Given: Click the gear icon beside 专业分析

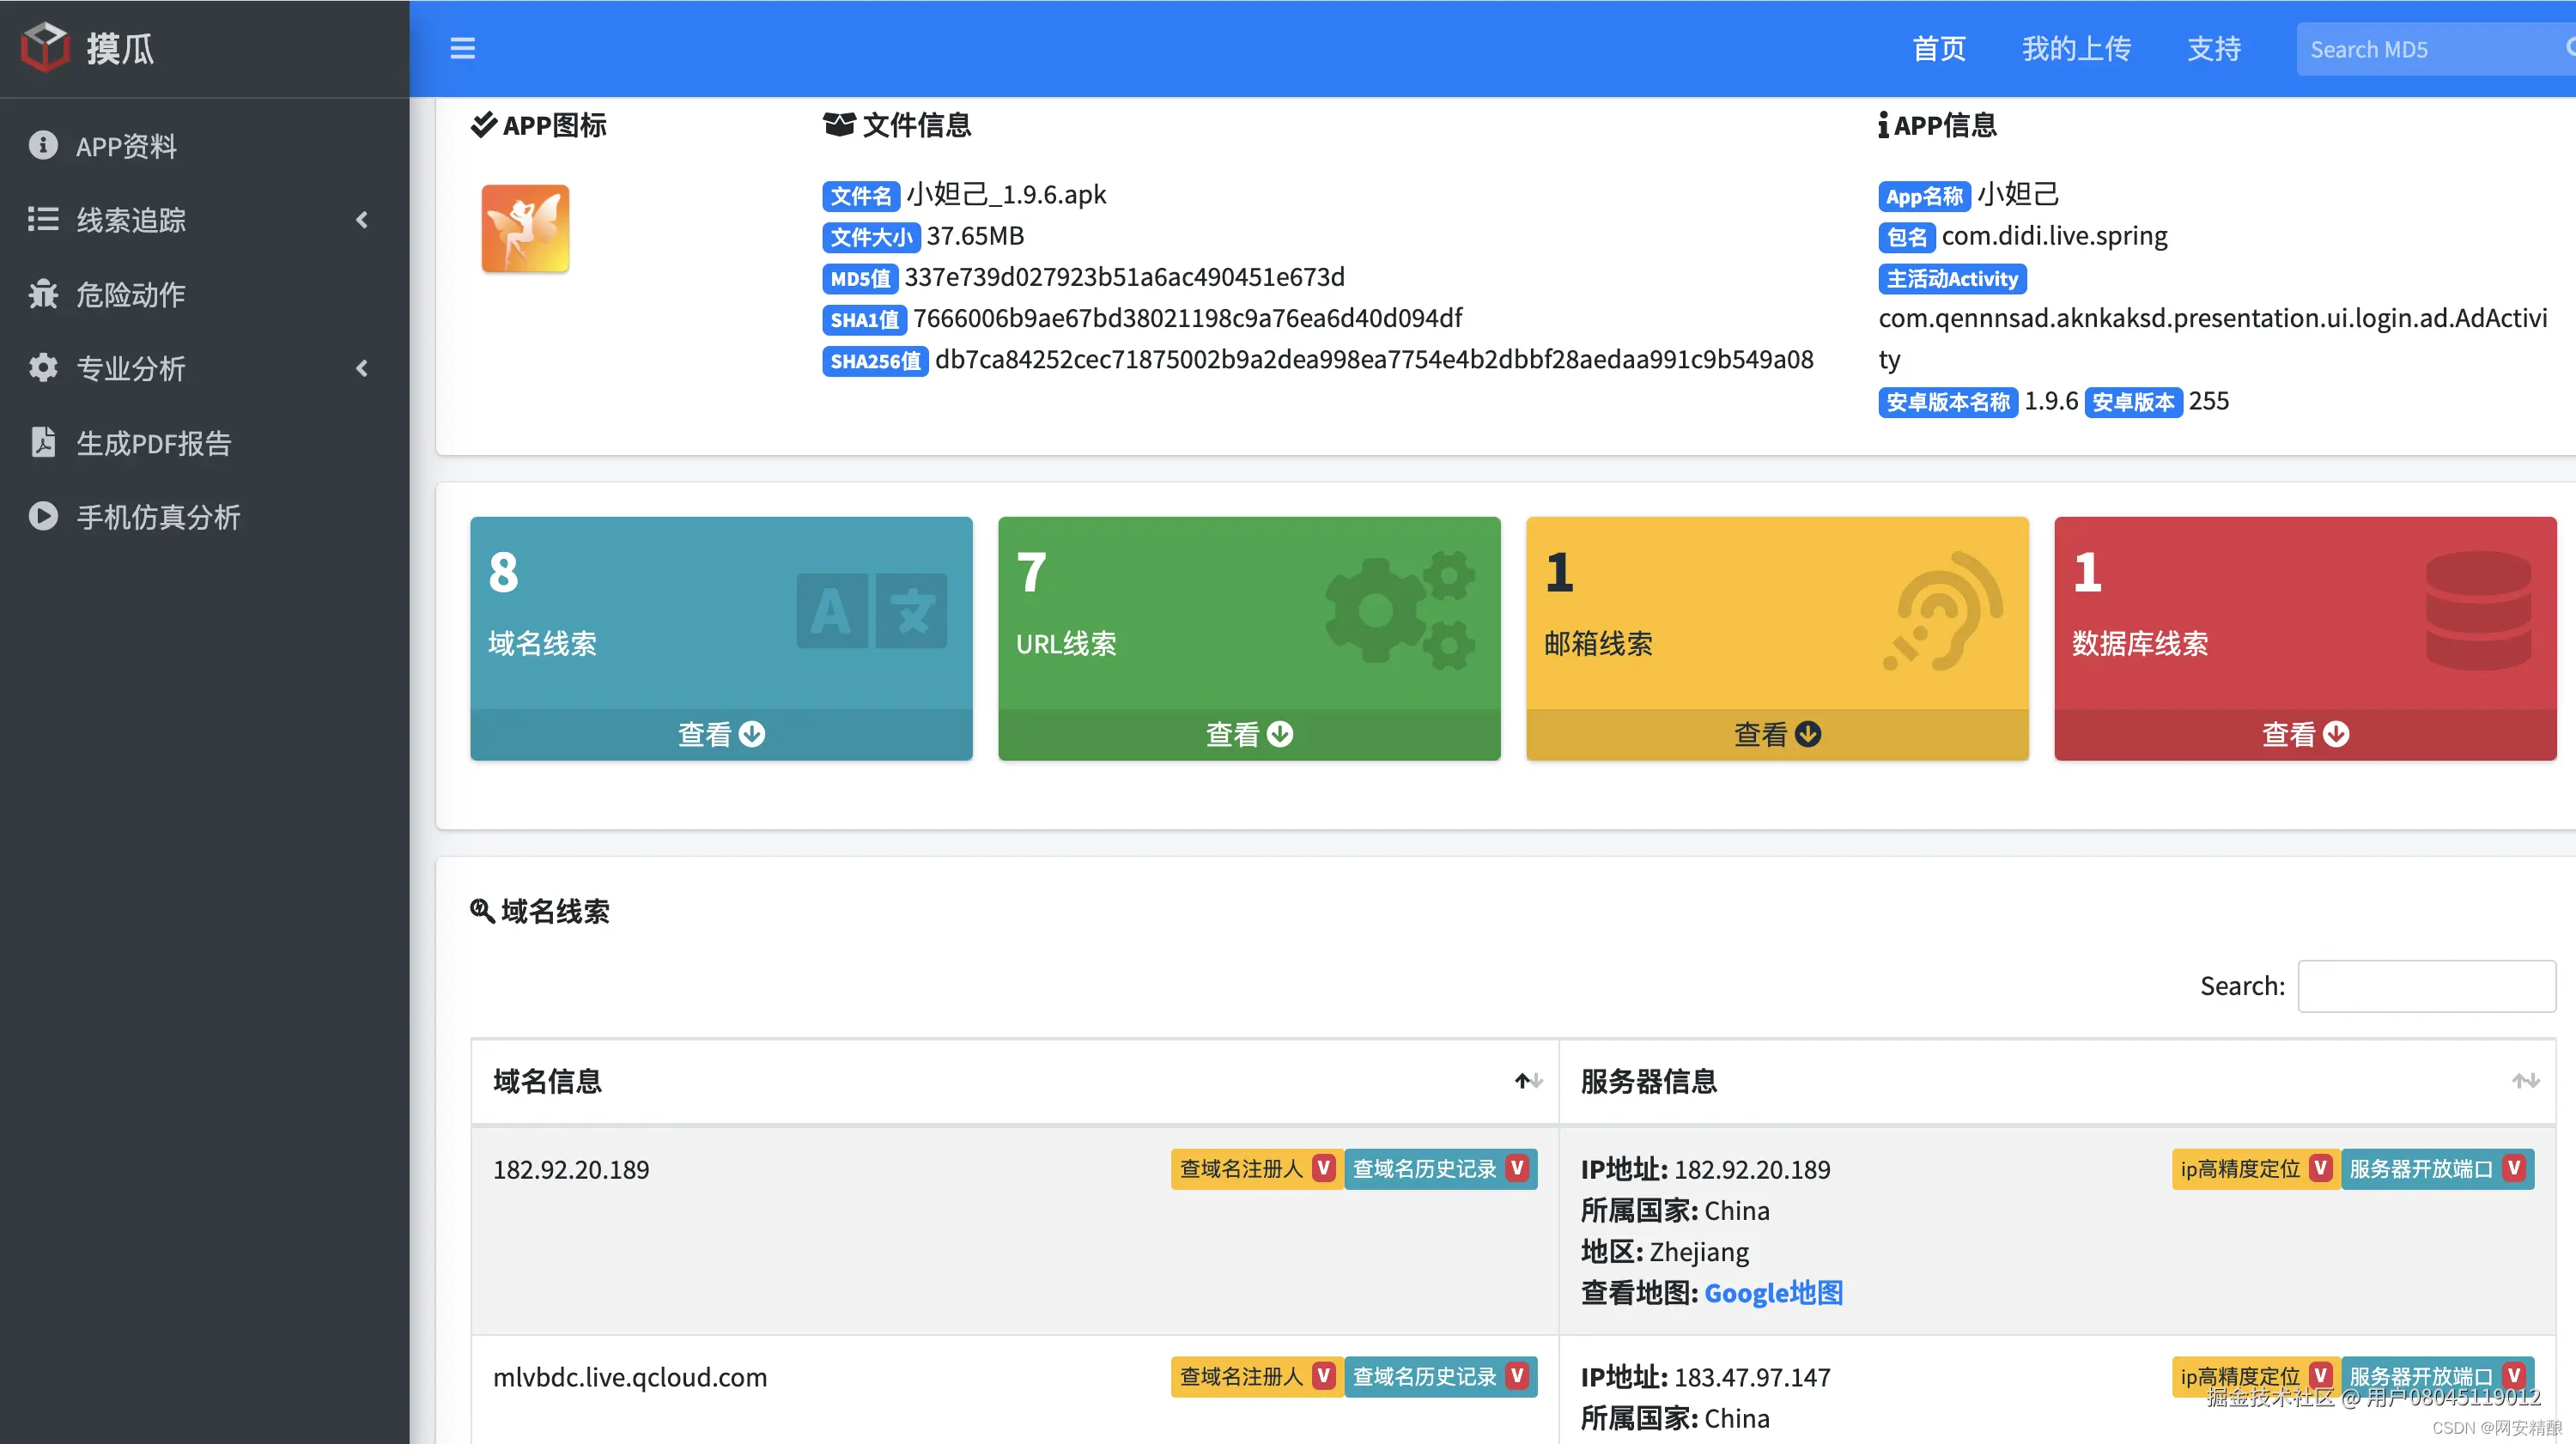Looking at the screenshot, I should pyautogui.click(x=42, y=368).
